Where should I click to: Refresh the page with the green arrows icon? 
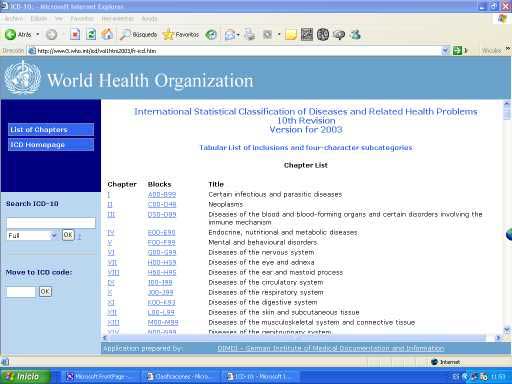tap(91, 34)
